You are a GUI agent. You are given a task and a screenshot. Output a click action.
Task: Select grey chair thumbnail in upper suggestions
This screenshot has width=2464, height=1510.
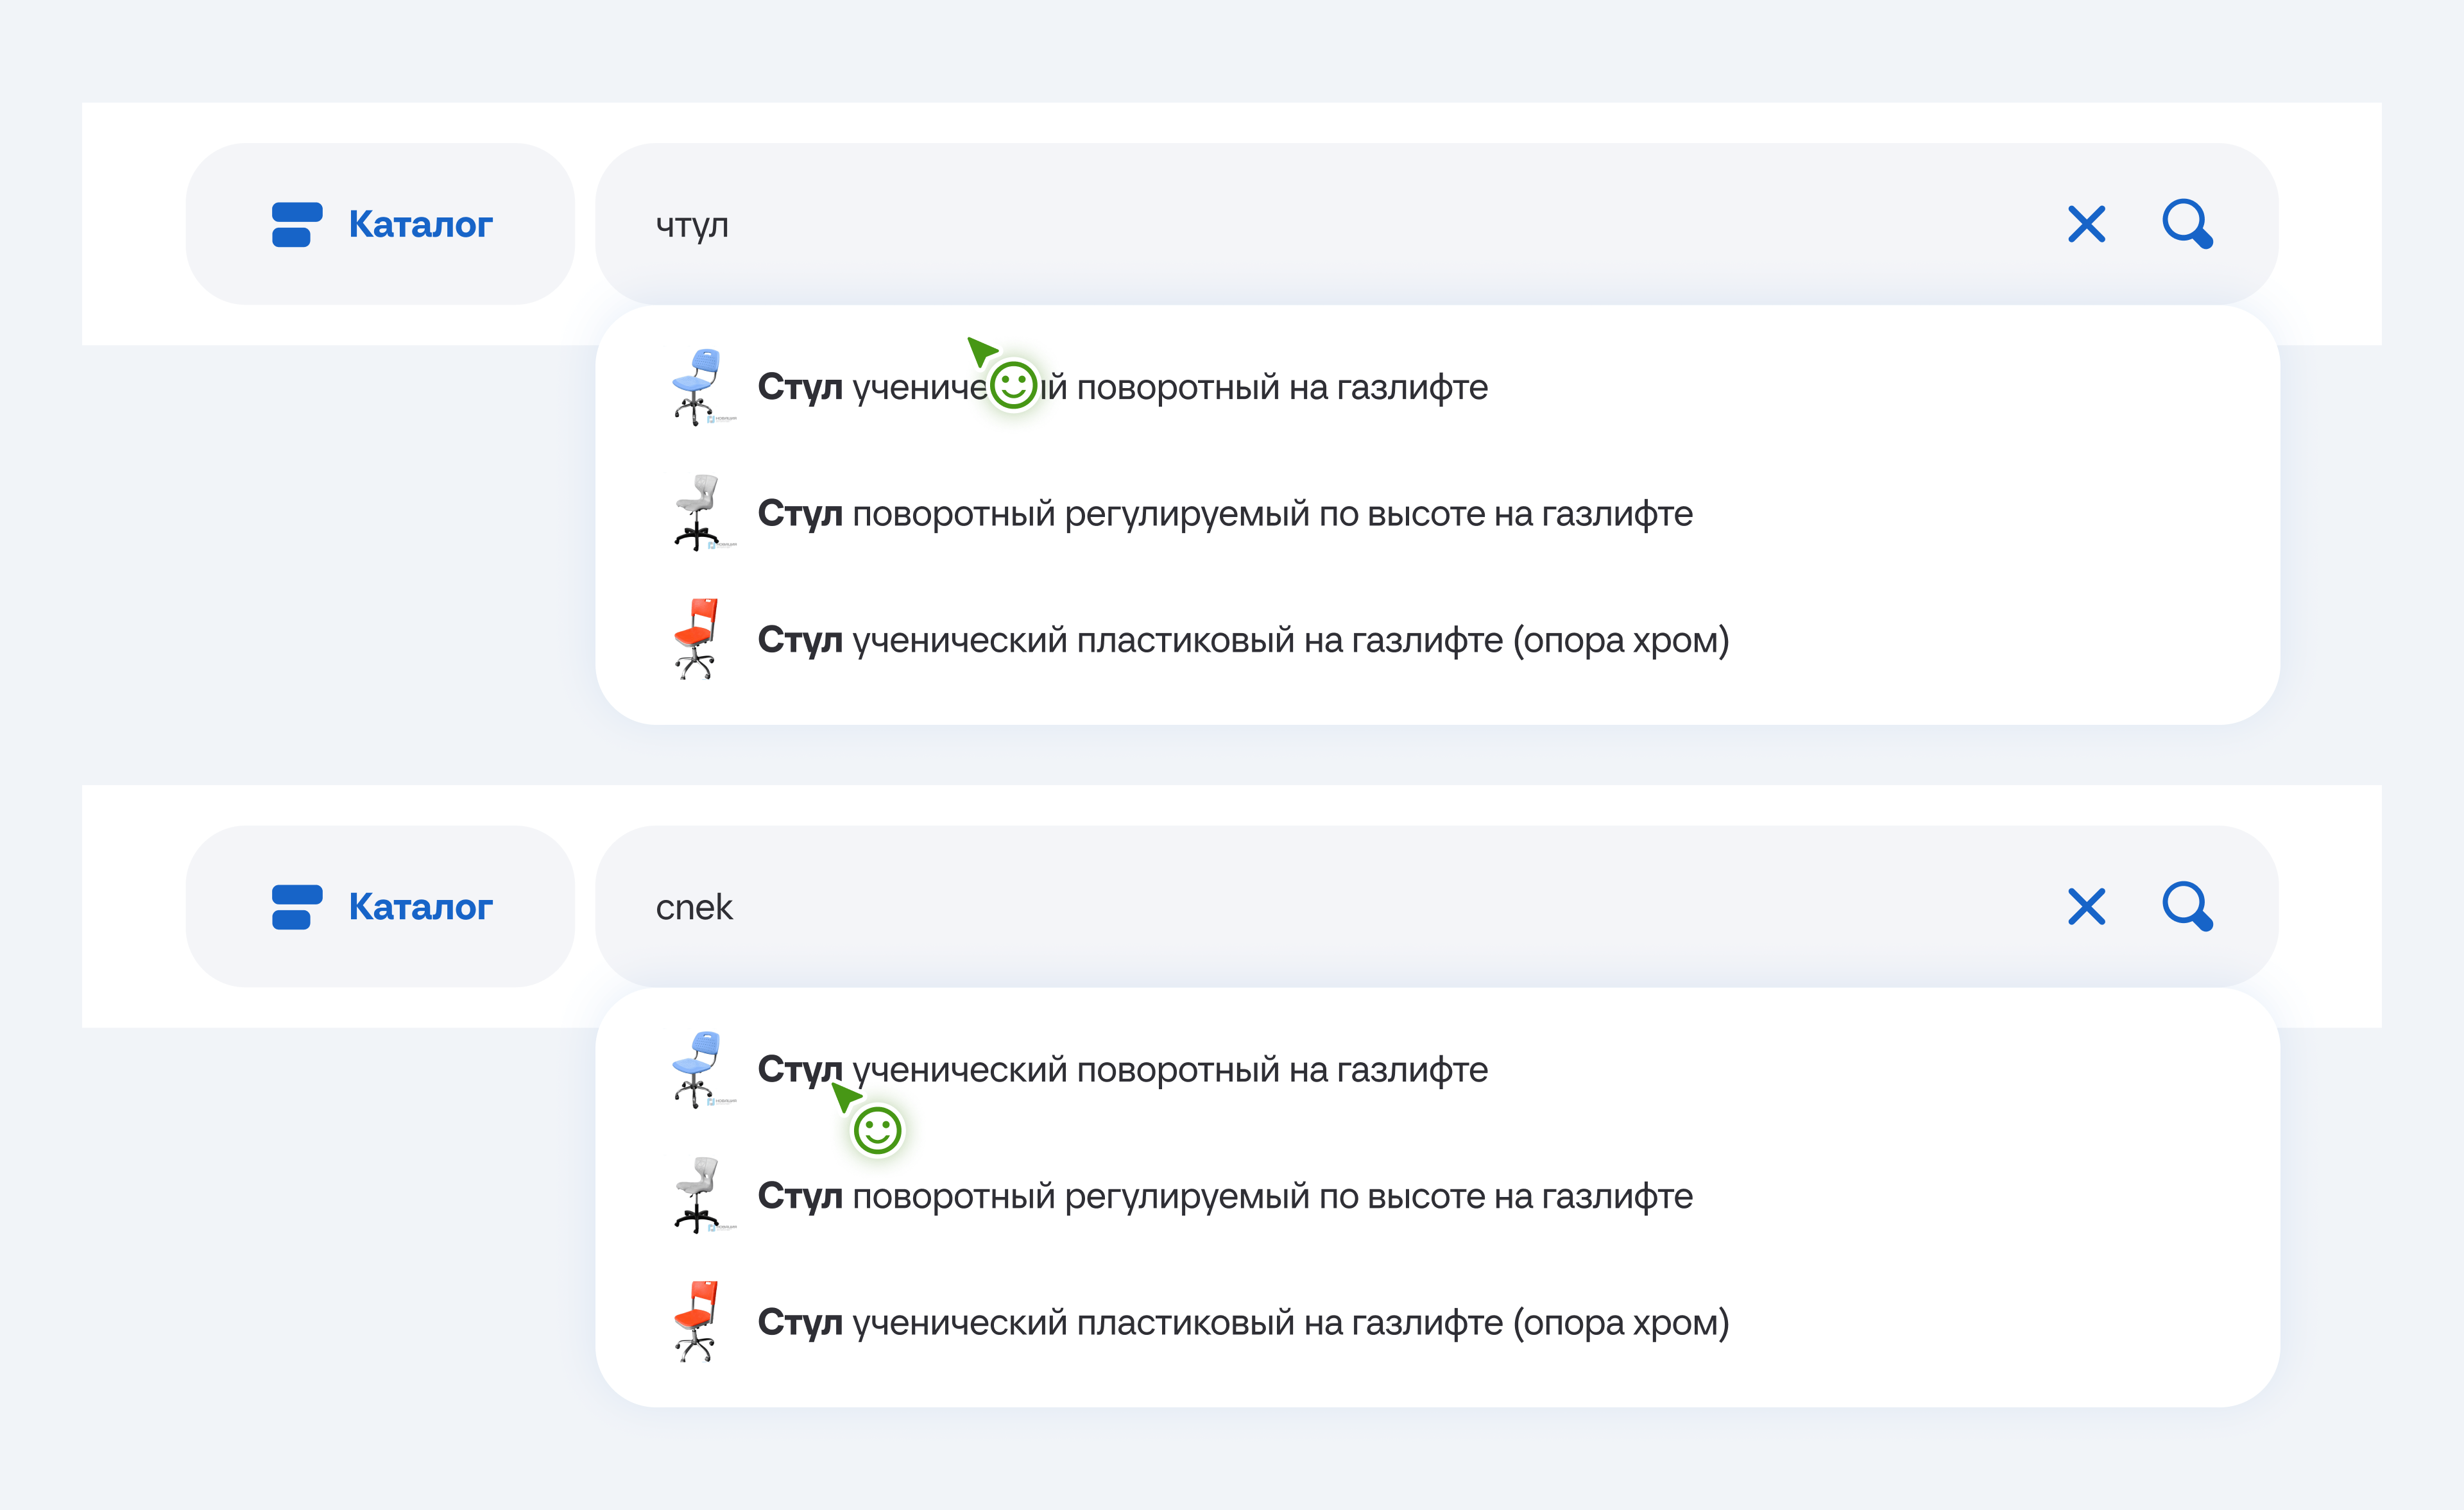coord(697,513)
